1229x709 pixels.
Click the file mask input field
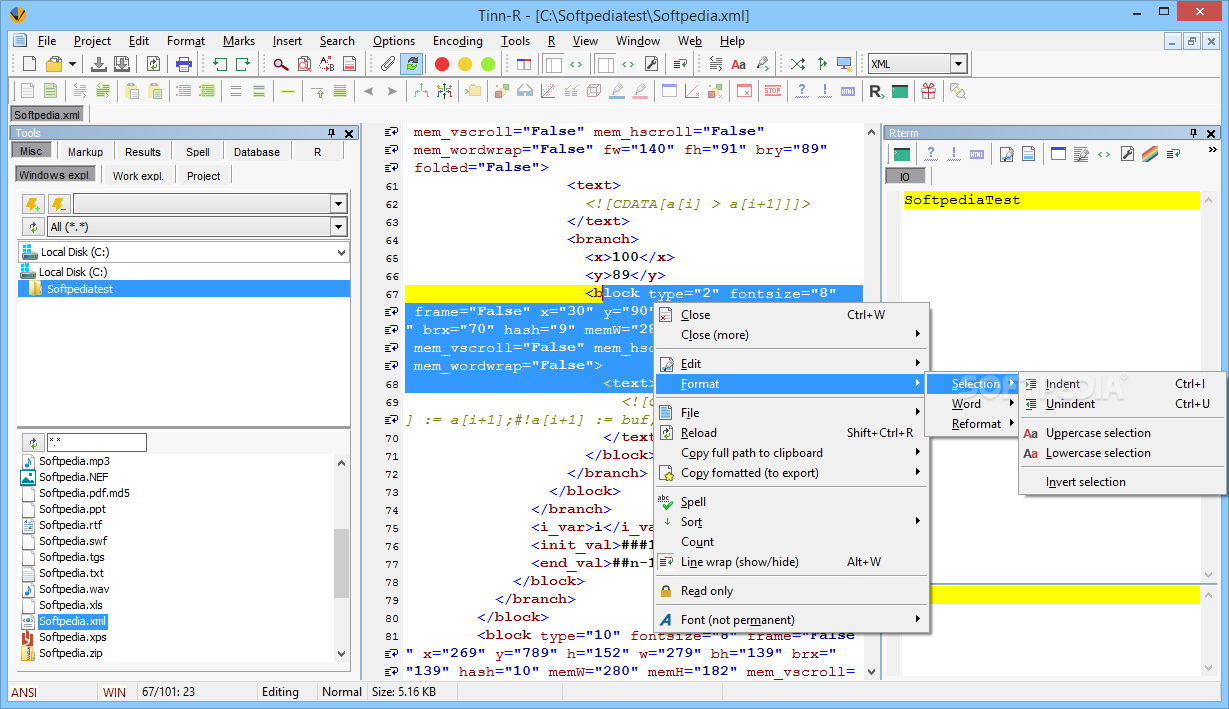tap(96, 442)
